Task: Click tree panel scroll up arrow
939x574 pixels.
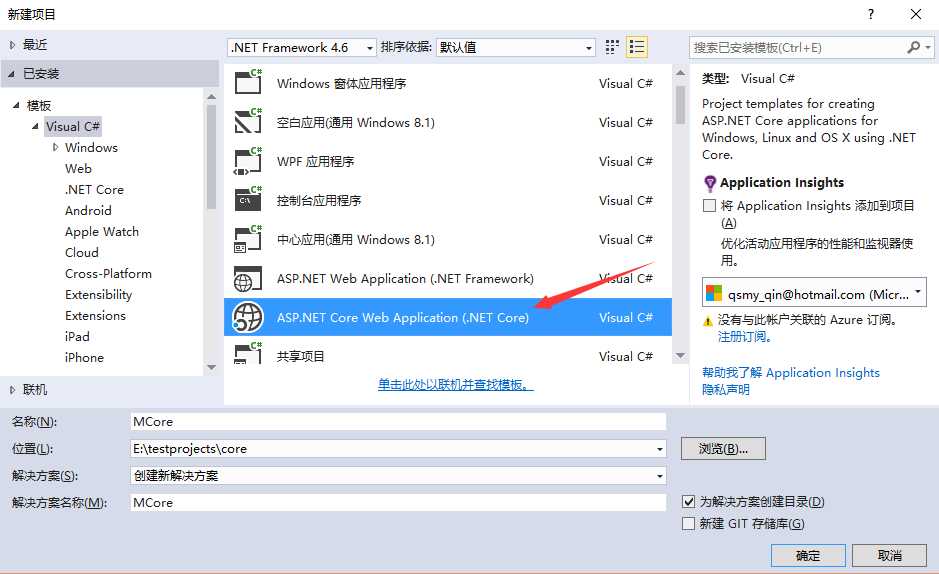Action: pyautogui.click(x=211, y=96)
